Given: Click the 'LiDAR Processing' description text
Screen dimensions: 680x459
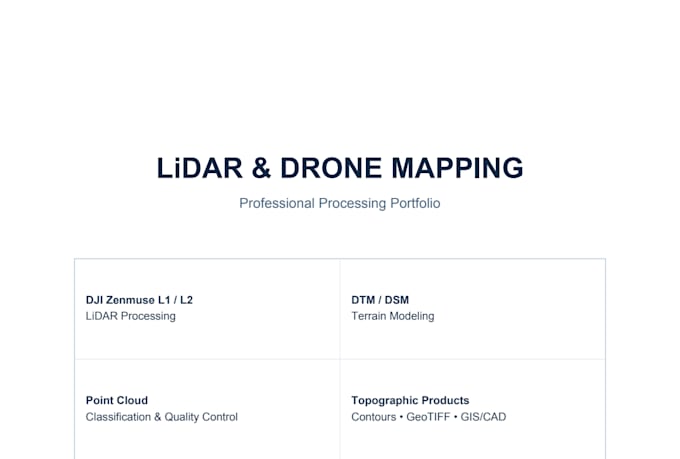Looking at the screenshot, I should tap(131, 316).
